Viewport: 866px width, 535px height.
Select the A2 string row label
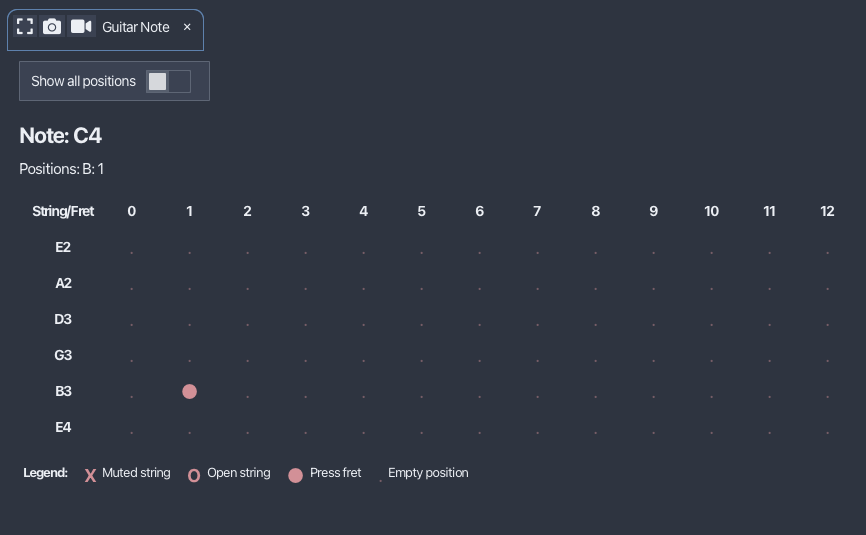(64, 283)
